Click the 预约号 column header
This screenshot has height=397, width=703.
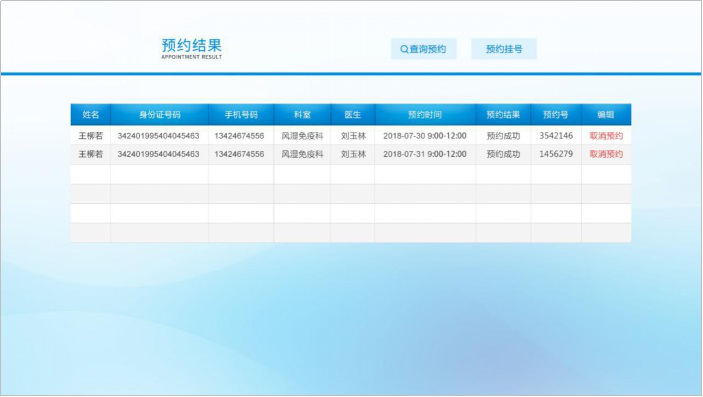click(x=556, y=114)
